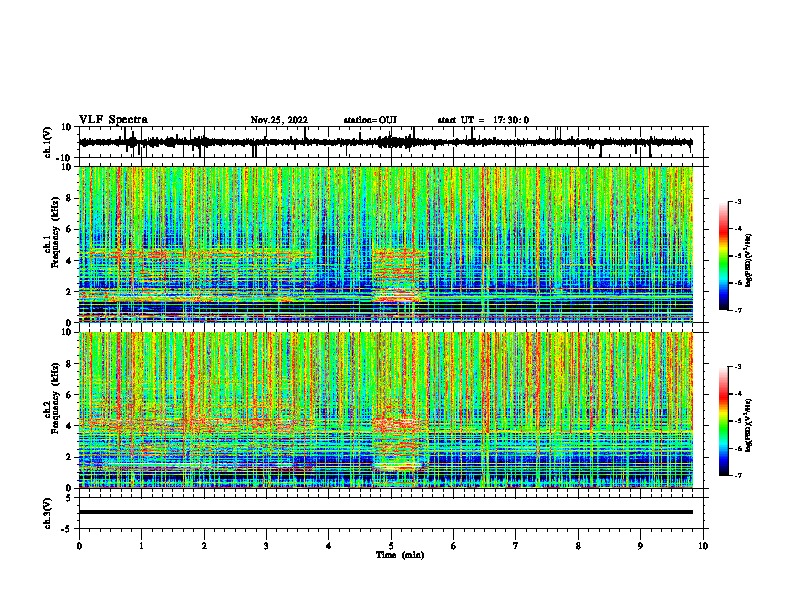This screenshot has height=612, width=792.
Task: Click the "VLF Spectra" plot title
Action: click(113, 119)
